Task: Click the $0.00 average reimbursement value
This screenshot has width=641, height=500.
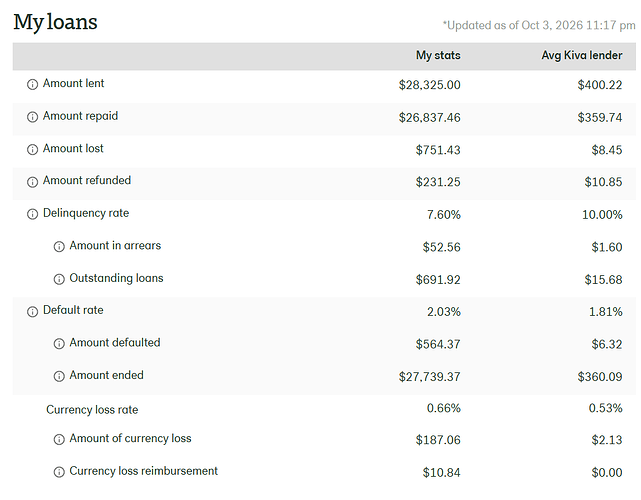Action: [607, 473]
